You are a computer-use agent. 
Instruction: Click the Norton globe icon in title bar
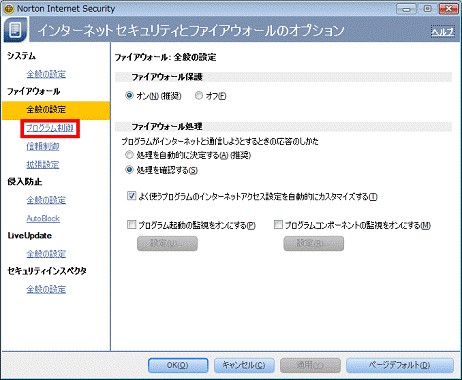[9, 9]
